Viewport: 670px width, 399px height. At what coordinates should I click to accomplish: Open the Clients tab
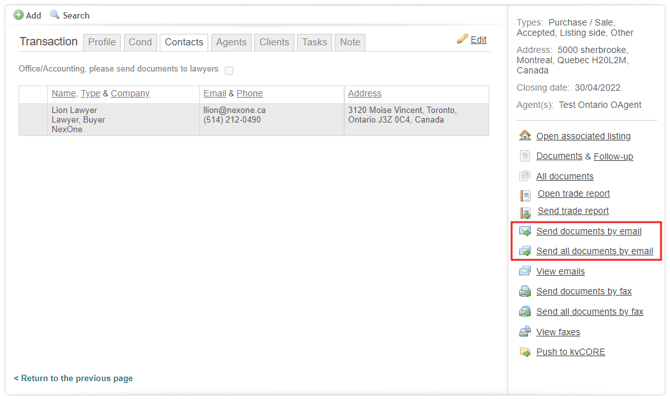click(274, 42)
